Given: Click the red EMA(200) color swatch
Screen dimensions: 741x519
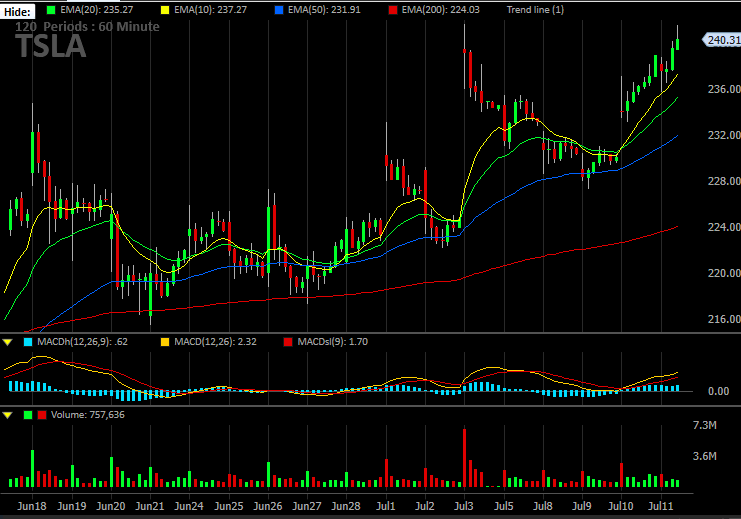Looking at the screenshot, I should pos(393,10).
